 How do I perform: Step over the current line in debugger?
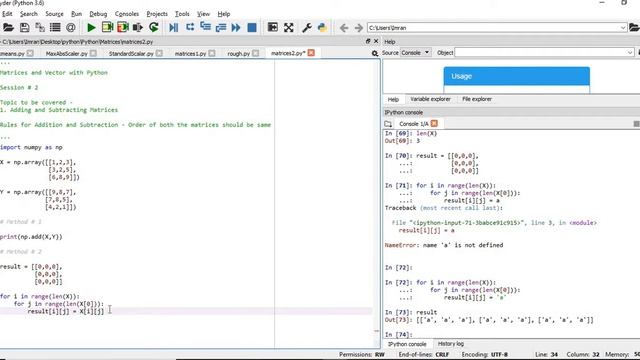(190, 27)
